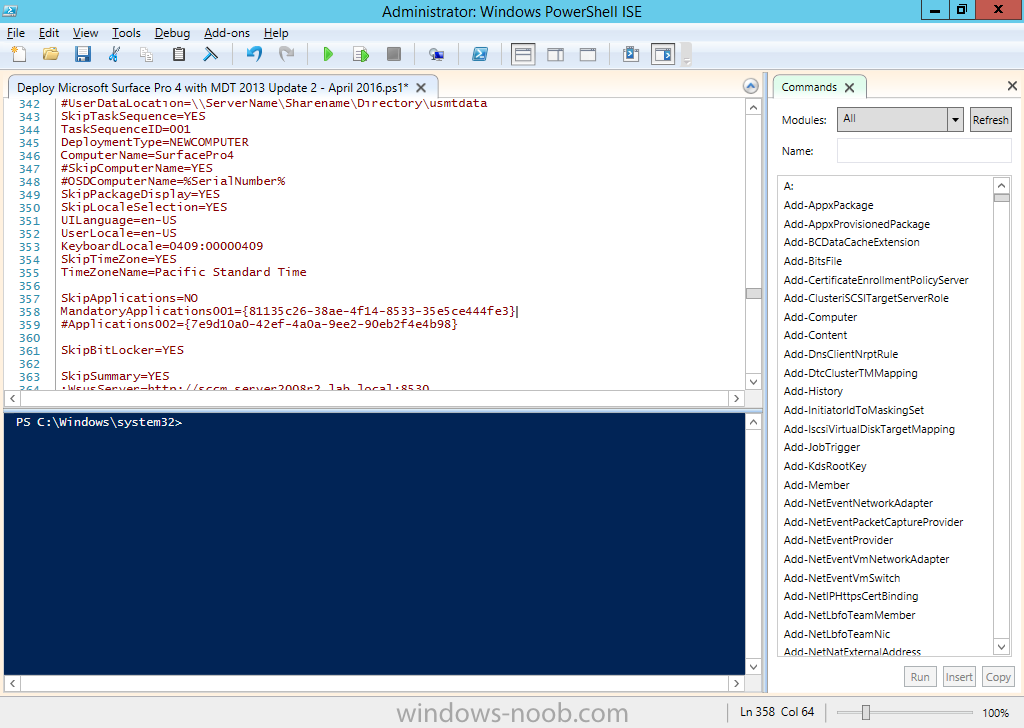Collapse script pane with round chevron button
1024x728 pixels.
751,86
